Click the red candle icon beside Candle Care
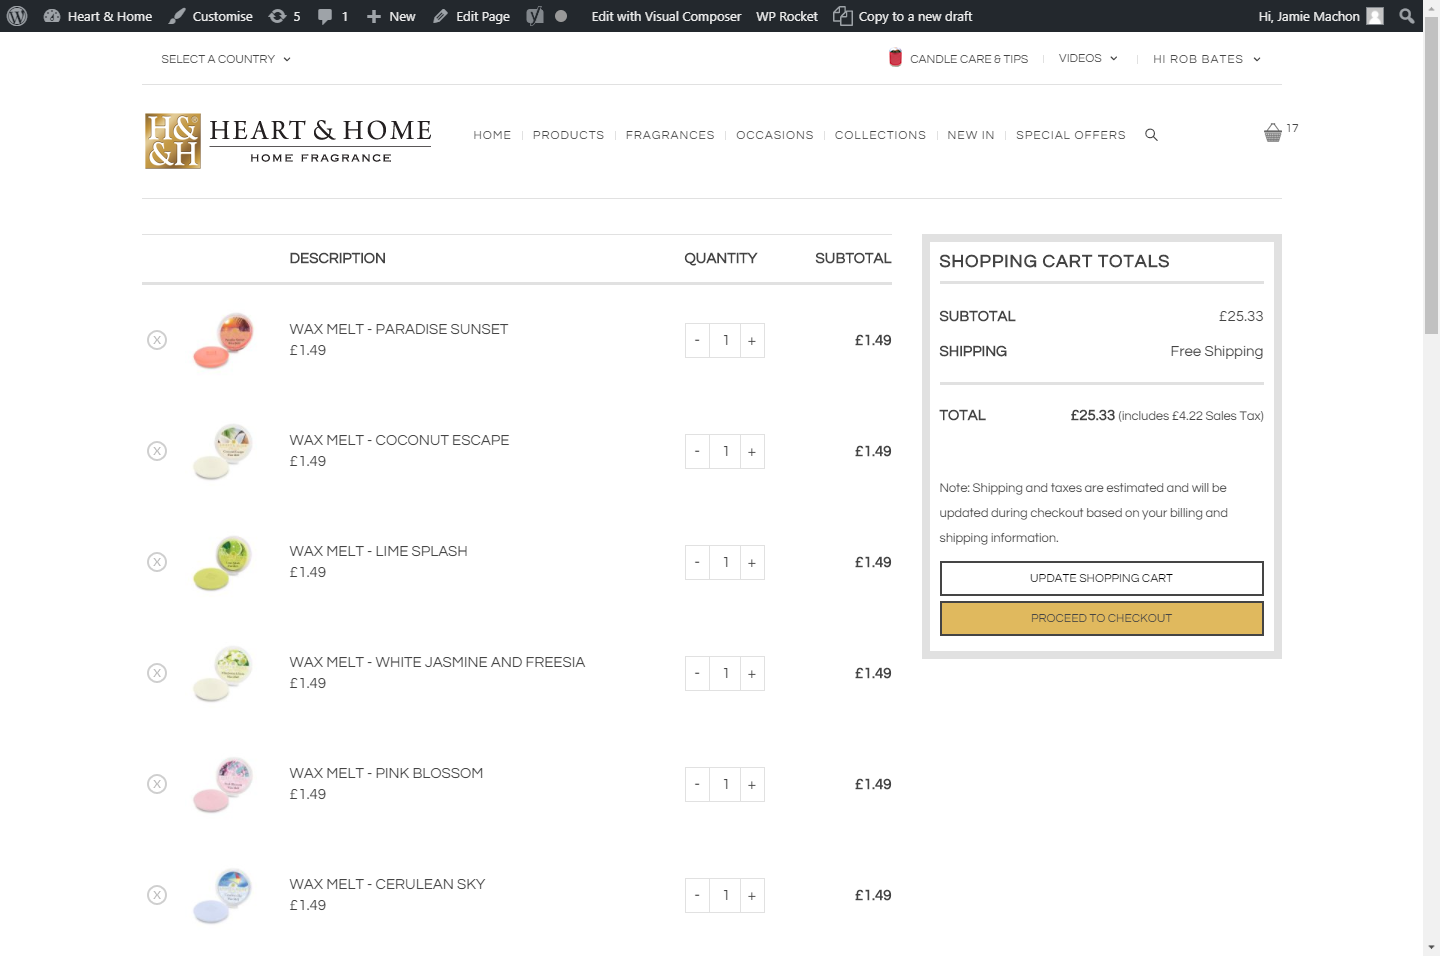1440x956 pixels. click(894, 58)
